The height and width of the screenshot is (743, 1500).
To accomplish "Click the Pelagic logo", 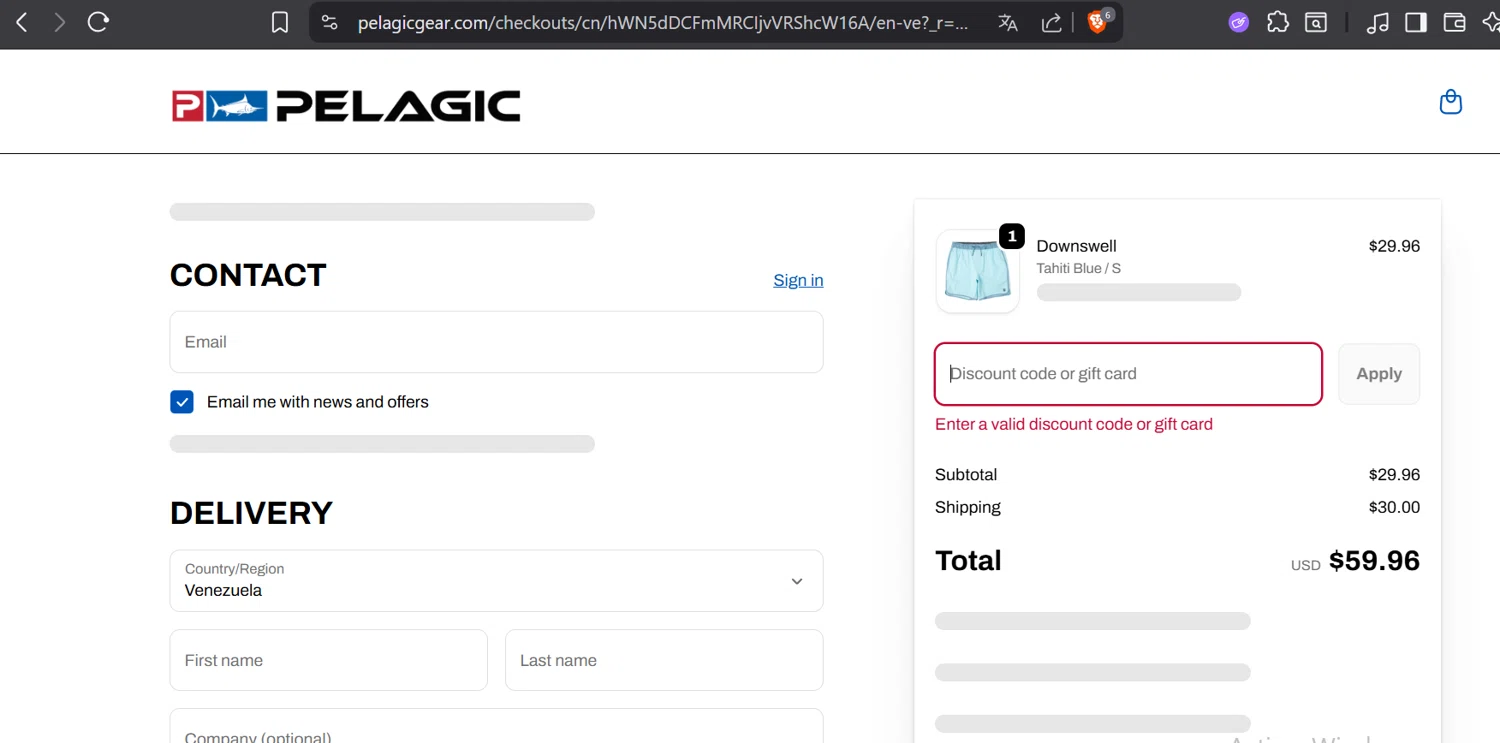I will (x=346, y=106).
